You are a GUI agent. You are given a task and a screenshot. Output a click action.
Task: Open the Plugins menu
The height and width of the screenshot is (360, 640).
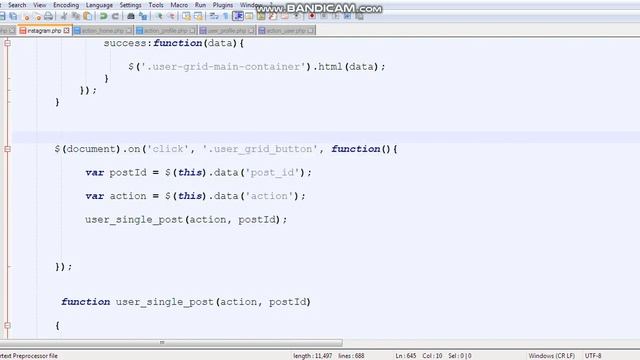pyautogui.click(x=223, y=5)
